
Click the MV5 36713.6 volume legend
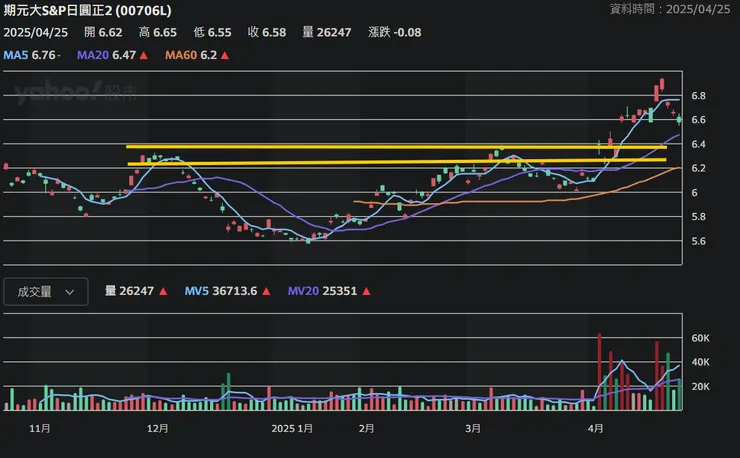click(x=221, y=291)
